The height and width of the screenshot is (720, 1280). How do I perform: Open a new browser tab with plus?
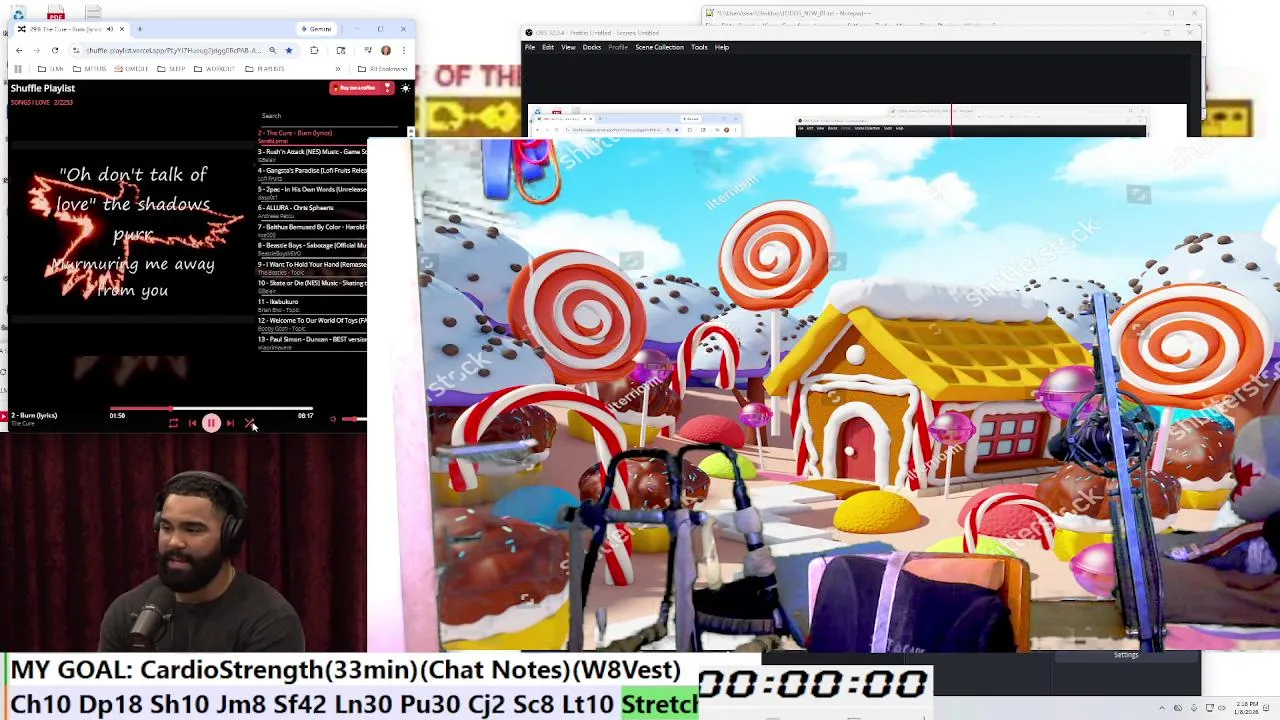140,29
